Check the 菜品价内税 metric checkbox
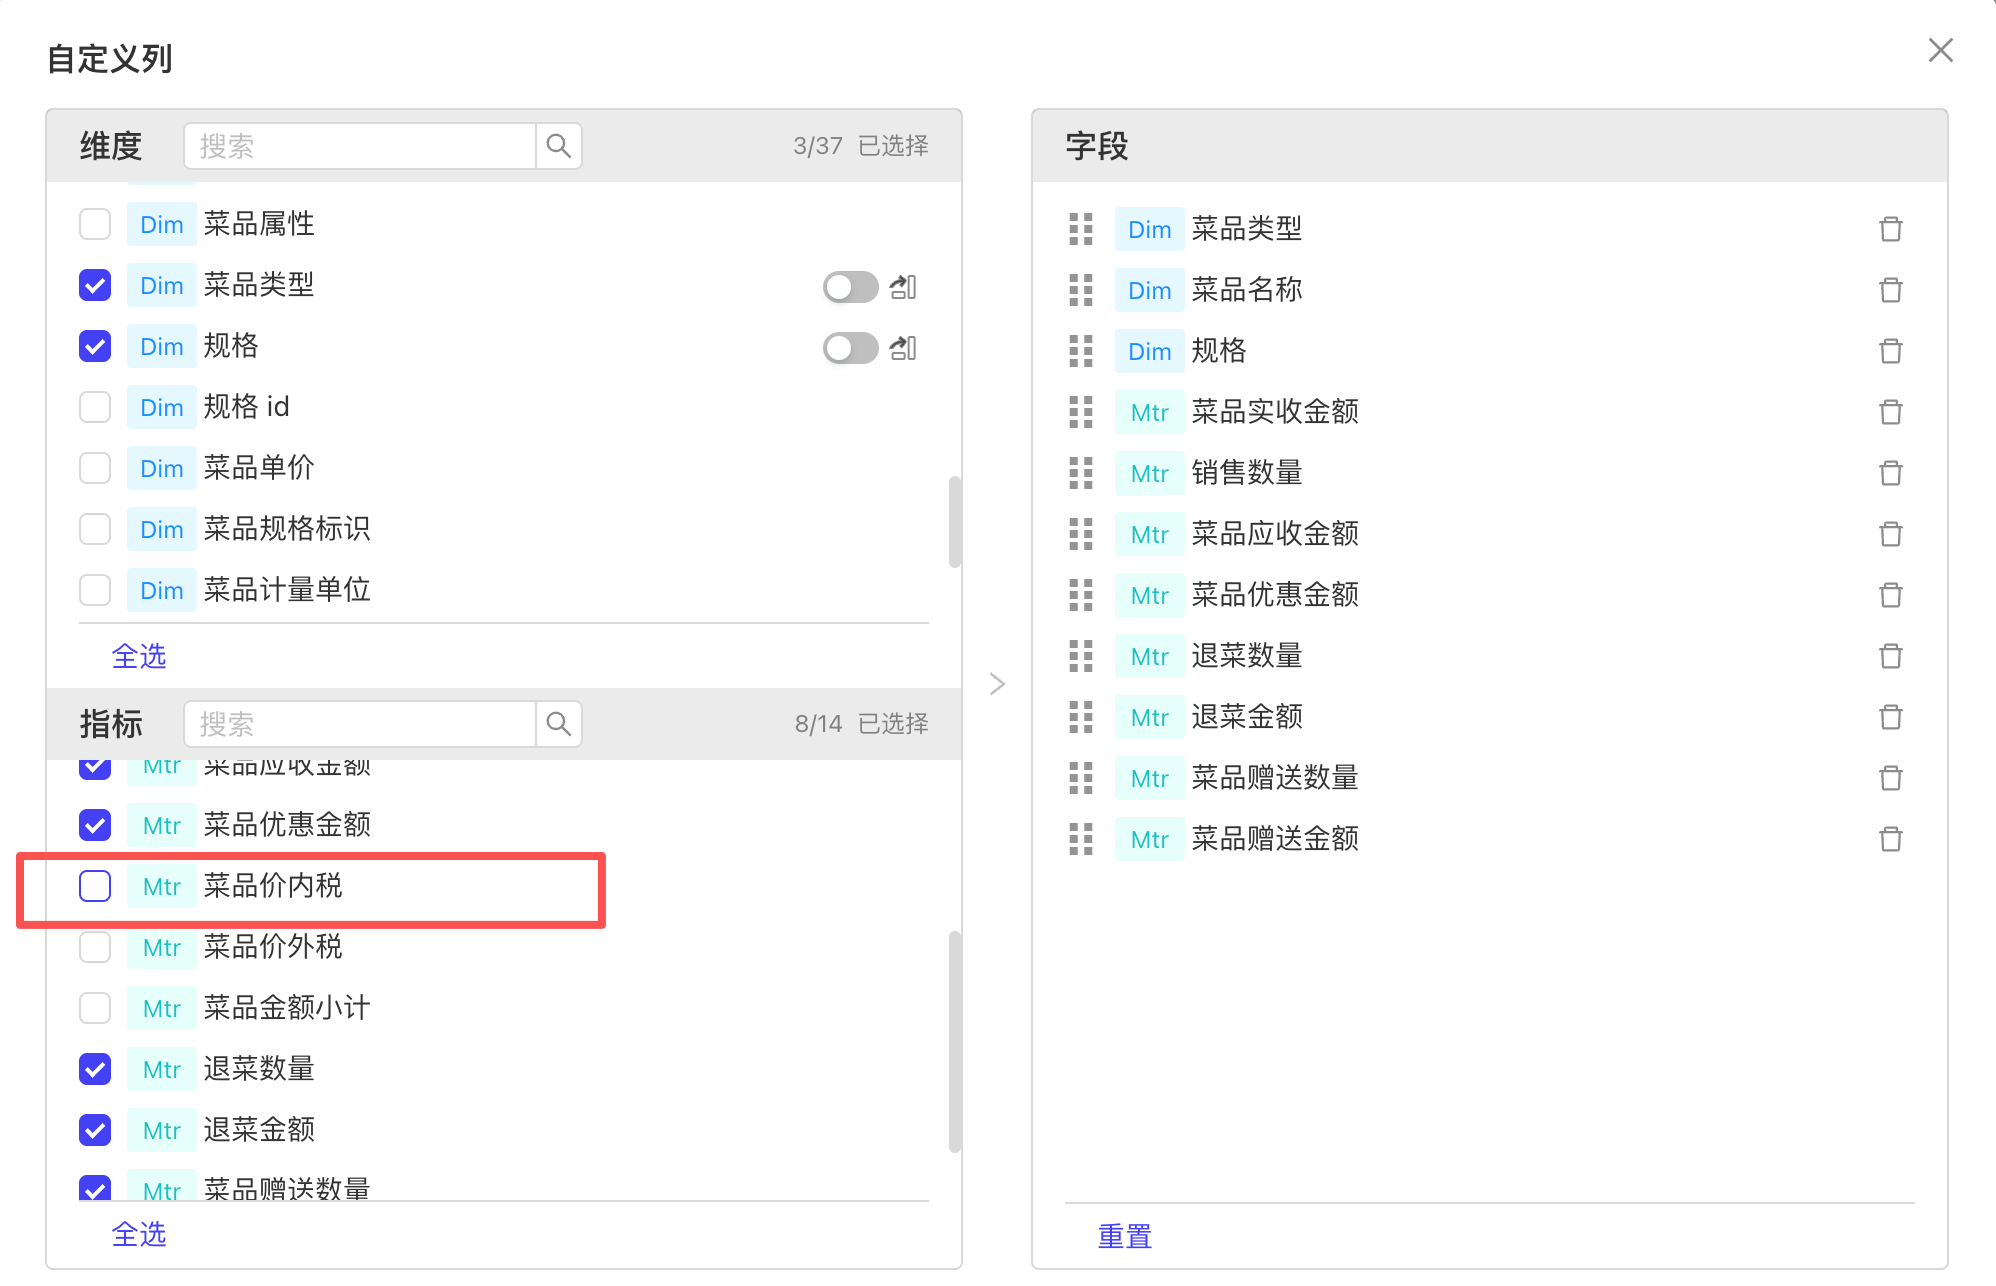1996x1286 pixels. tap(95, 886)
